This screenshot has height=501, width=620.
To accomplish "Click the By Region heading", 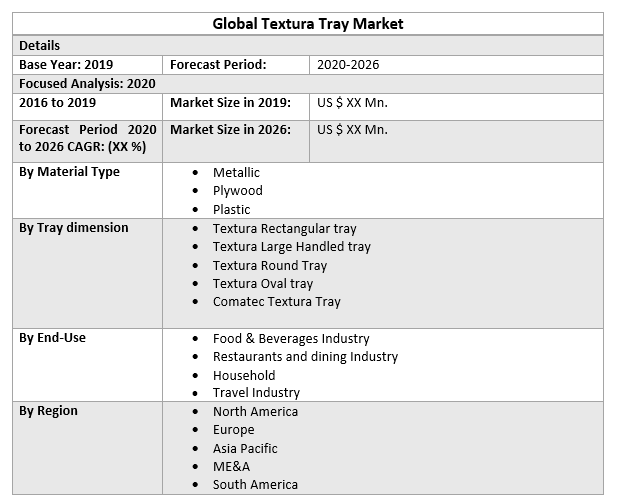I will pyautogui.click(x=48, y=411).
